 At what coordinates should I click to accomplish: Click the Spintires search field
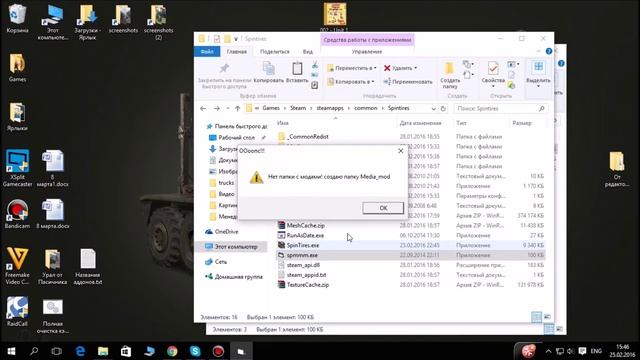(500, 109)
